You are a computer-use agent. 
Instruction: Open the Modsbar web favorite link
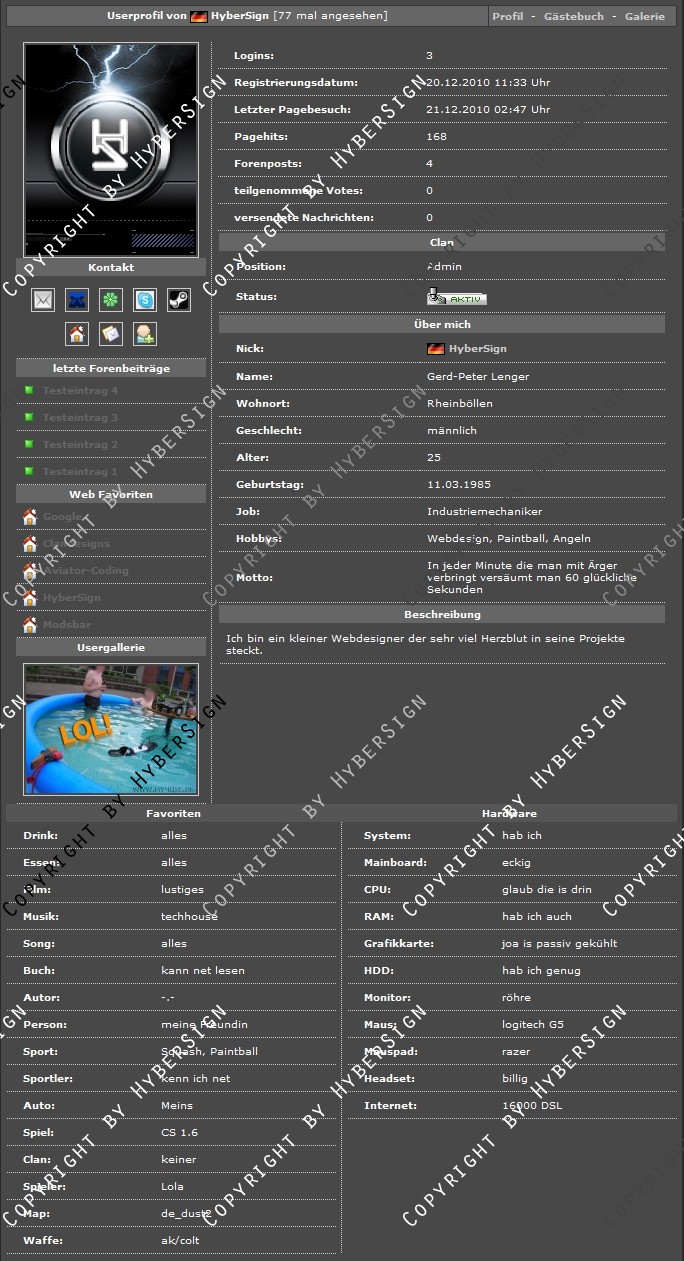coord(67,625)
